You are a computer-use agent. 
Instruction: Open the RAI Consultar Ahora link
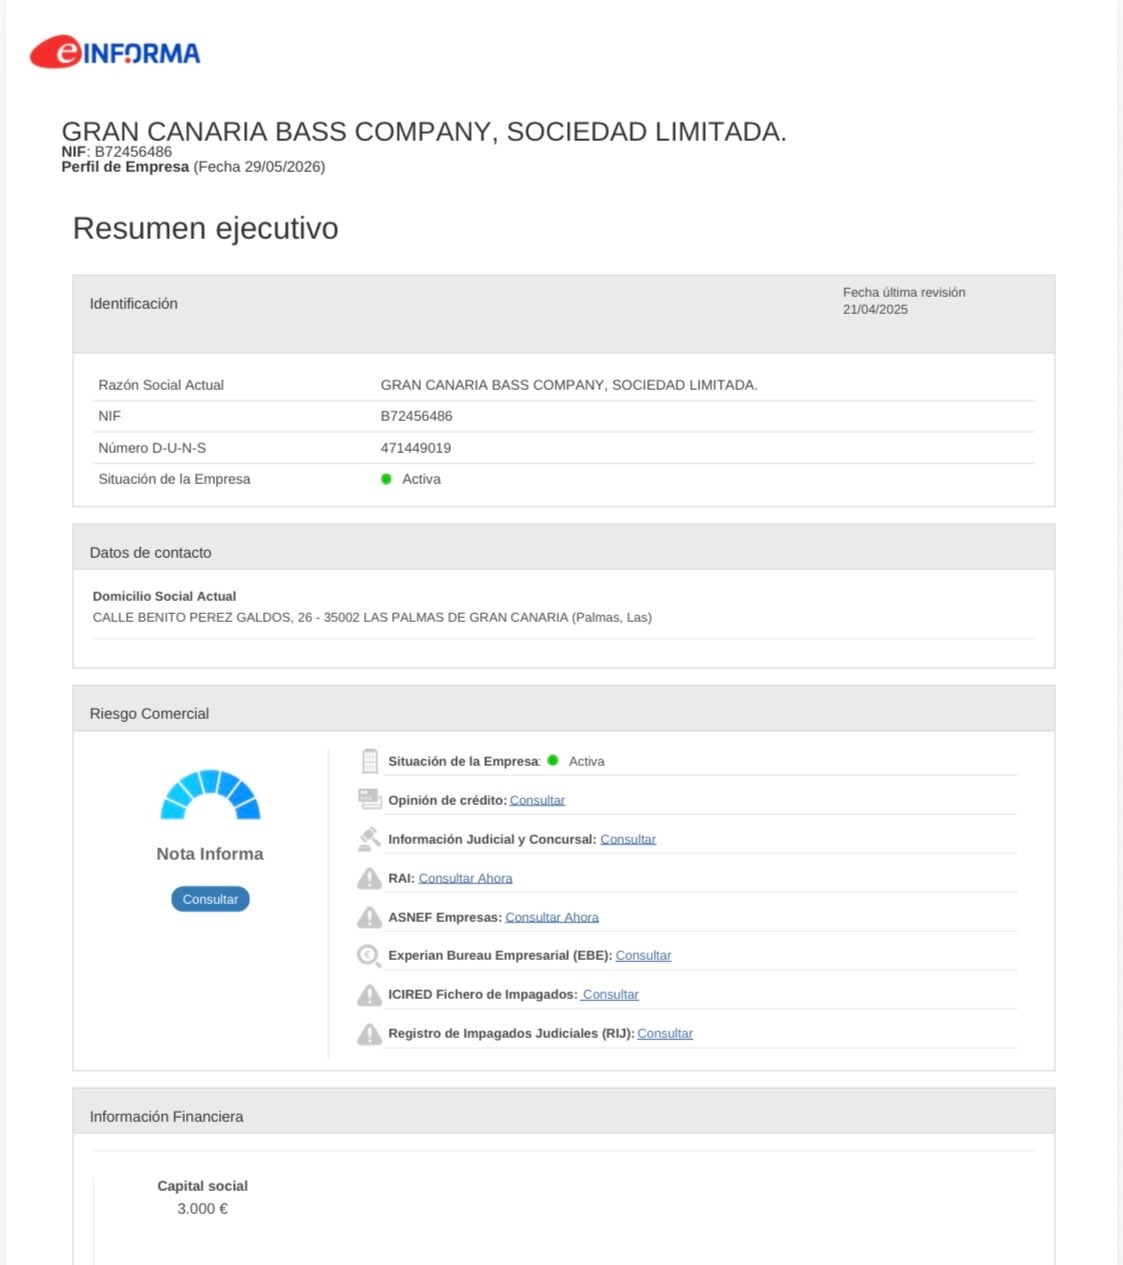pos(465,878)
